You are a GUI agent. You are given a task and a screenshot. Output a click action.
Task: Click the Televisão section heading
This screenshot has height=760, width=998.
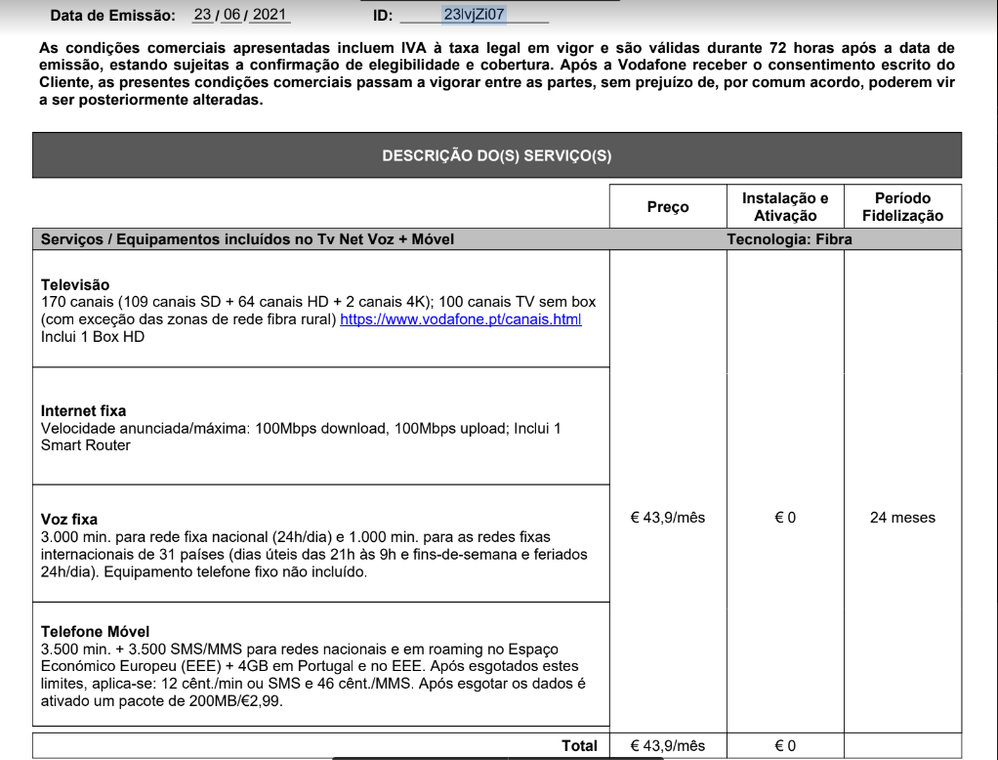(x=75, y=285)
